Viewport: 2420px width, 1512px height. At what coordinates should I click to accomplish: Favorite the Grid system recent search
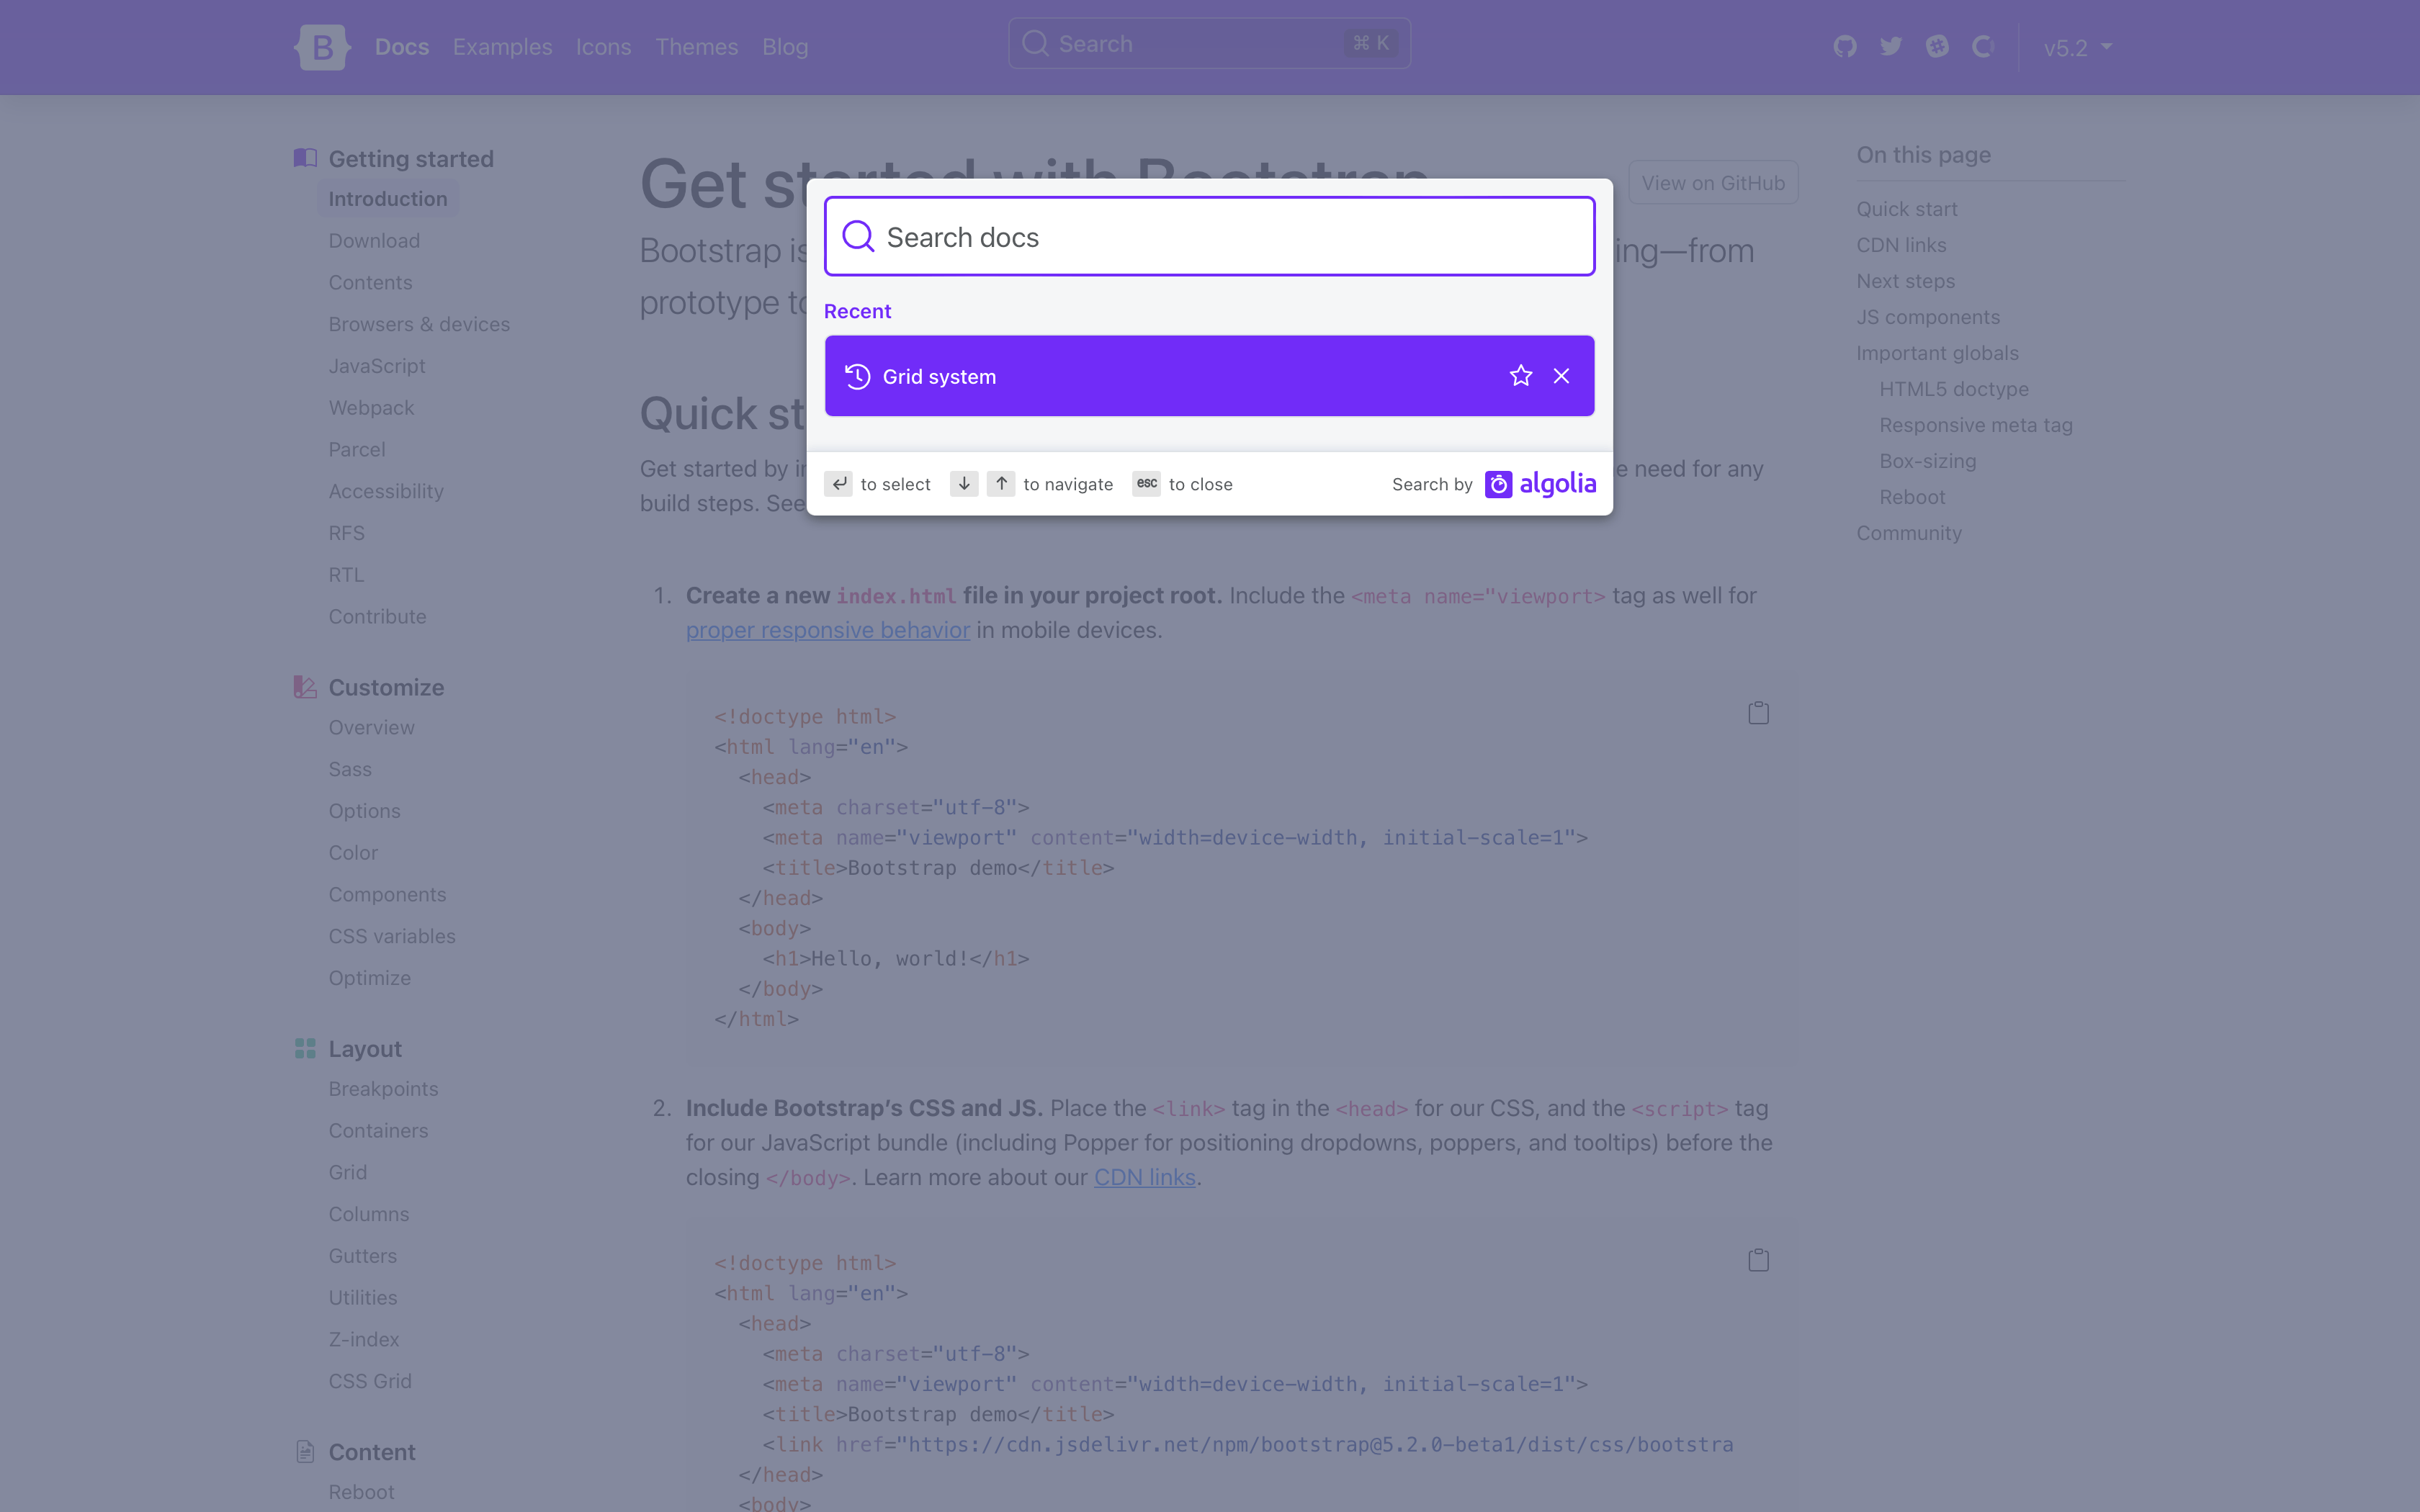tap(1520, 376)
